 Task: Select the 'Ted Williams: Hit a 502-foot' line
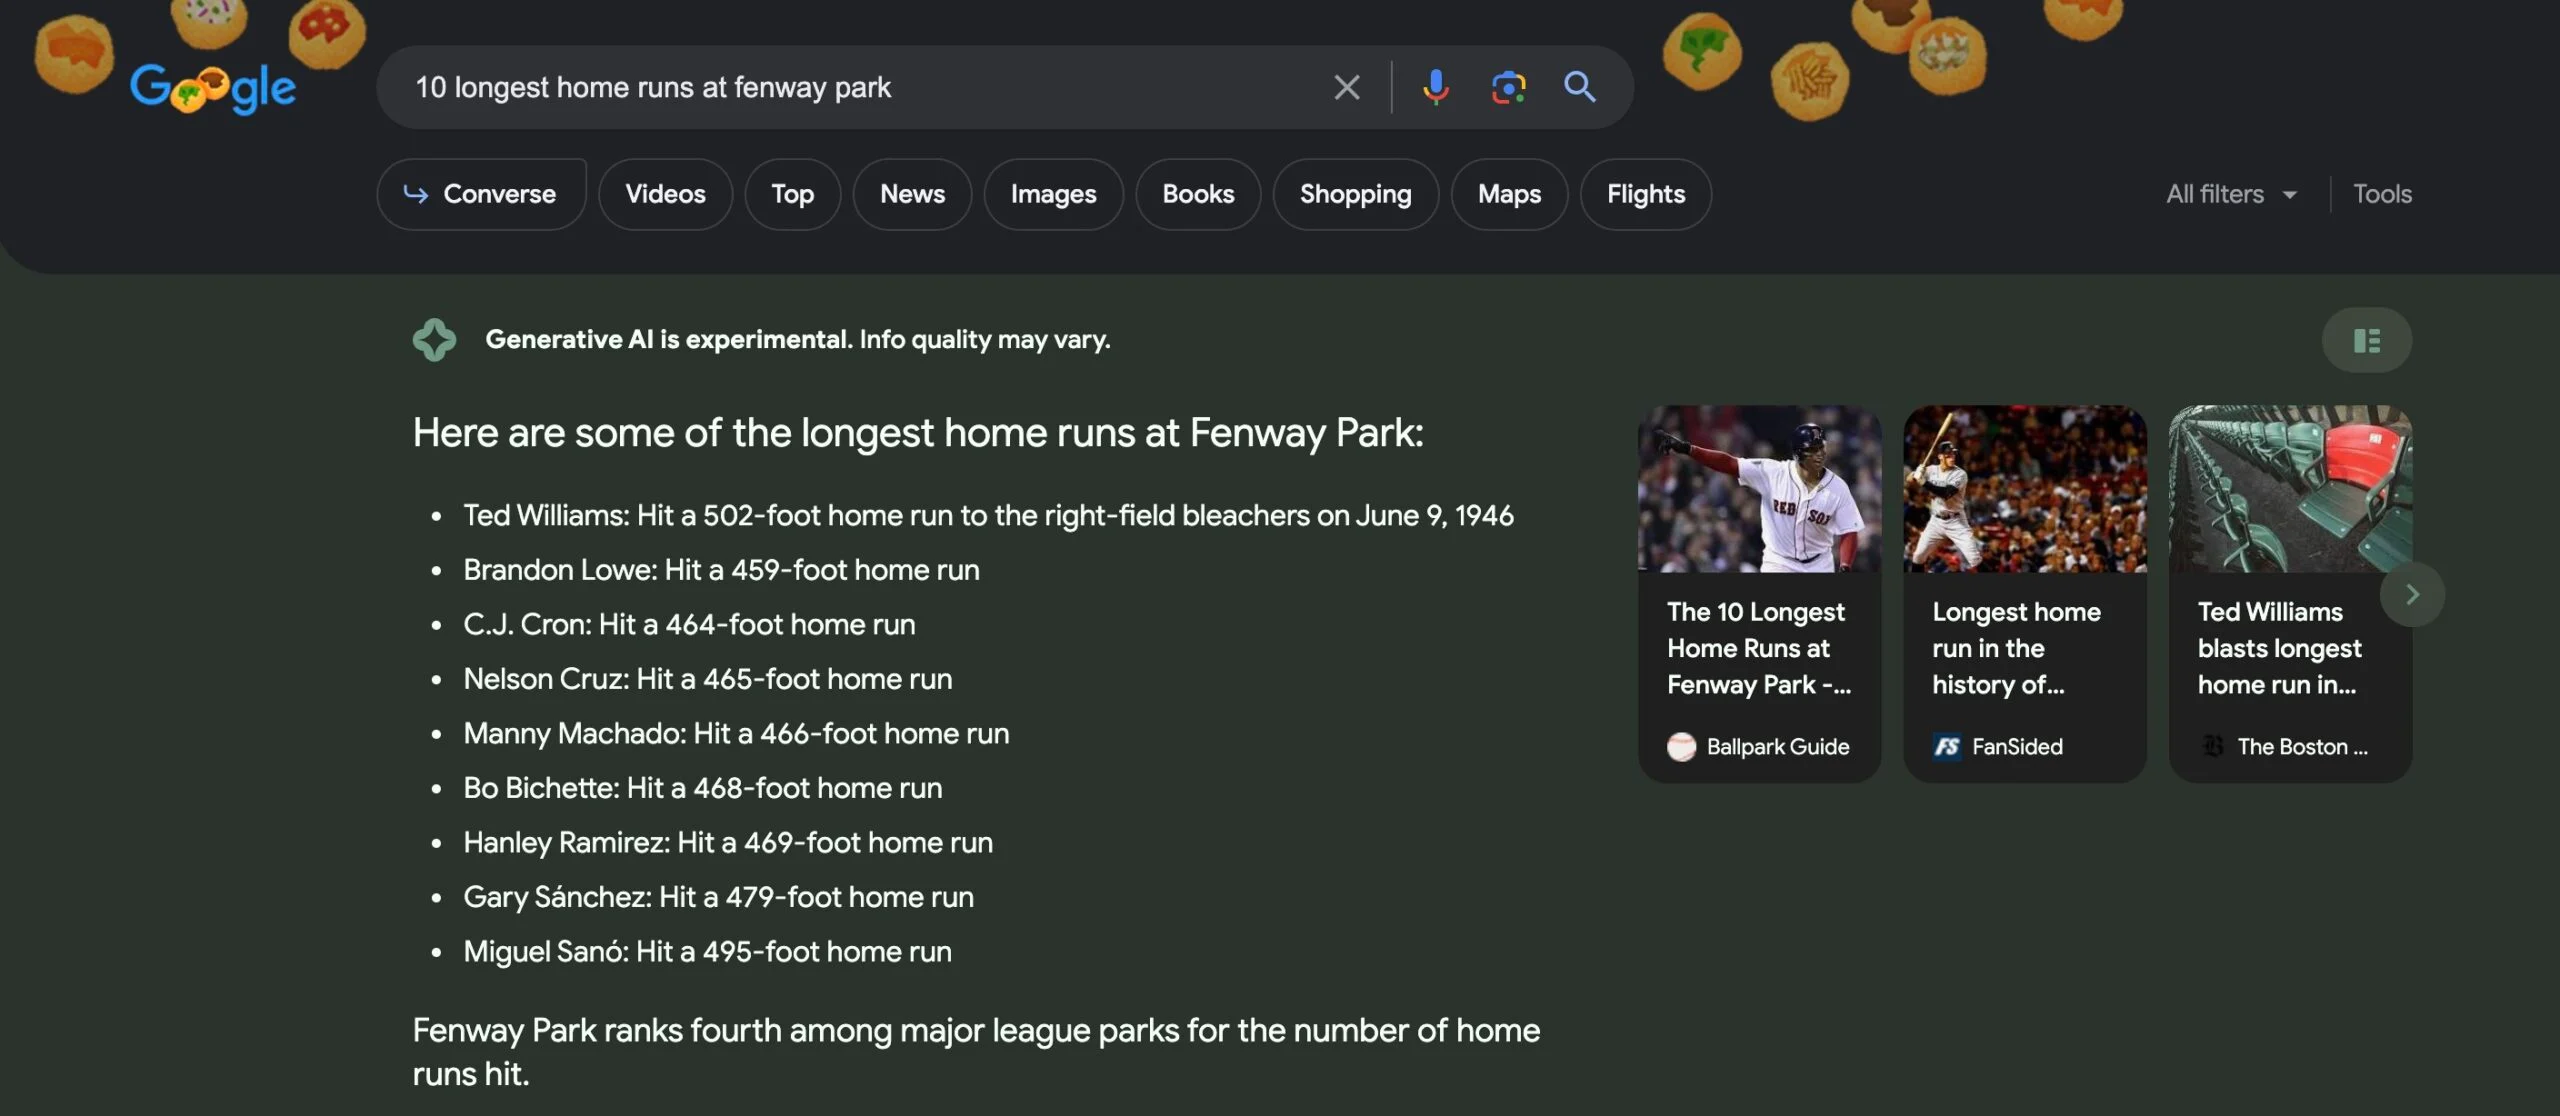tap(988, 516)
